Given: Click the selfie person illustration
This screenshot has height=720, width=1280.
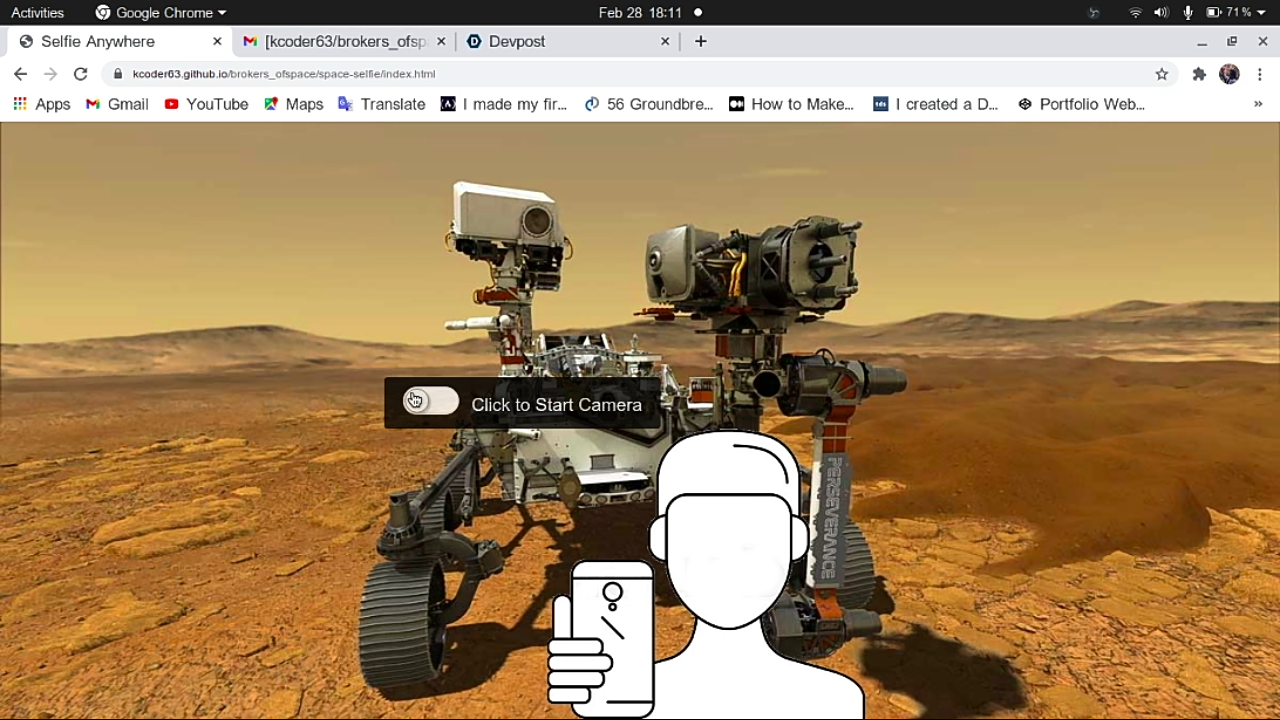Looking at the screenshot, I should pos(706,575).
